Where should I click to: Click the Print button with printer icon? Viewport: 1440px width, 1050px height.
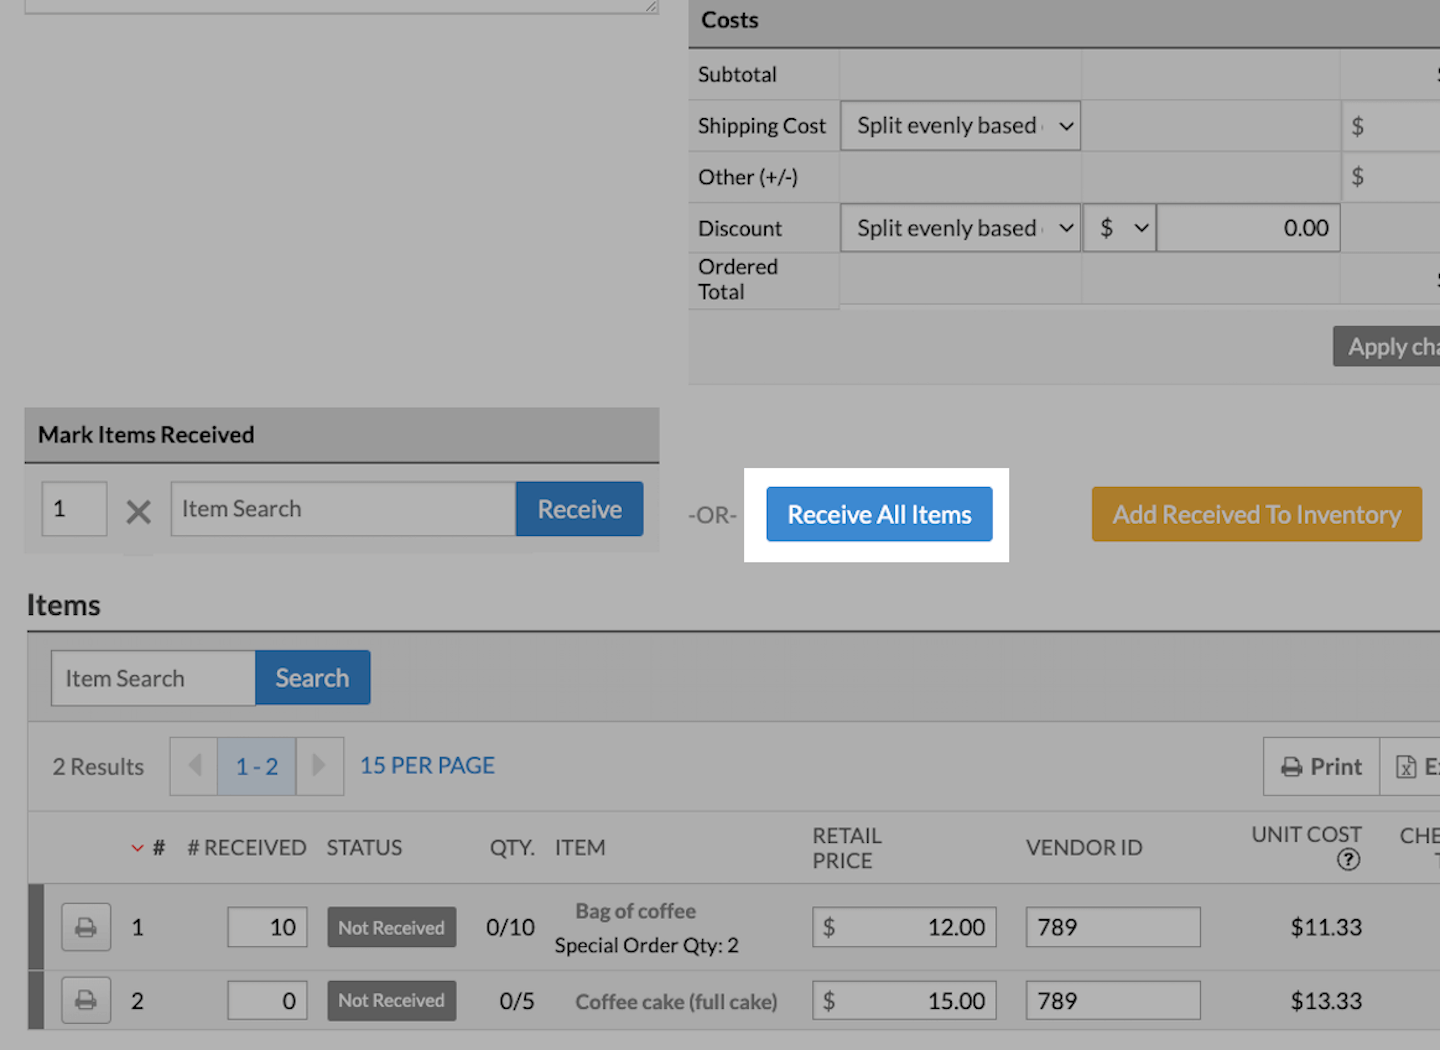point(1321,767)
